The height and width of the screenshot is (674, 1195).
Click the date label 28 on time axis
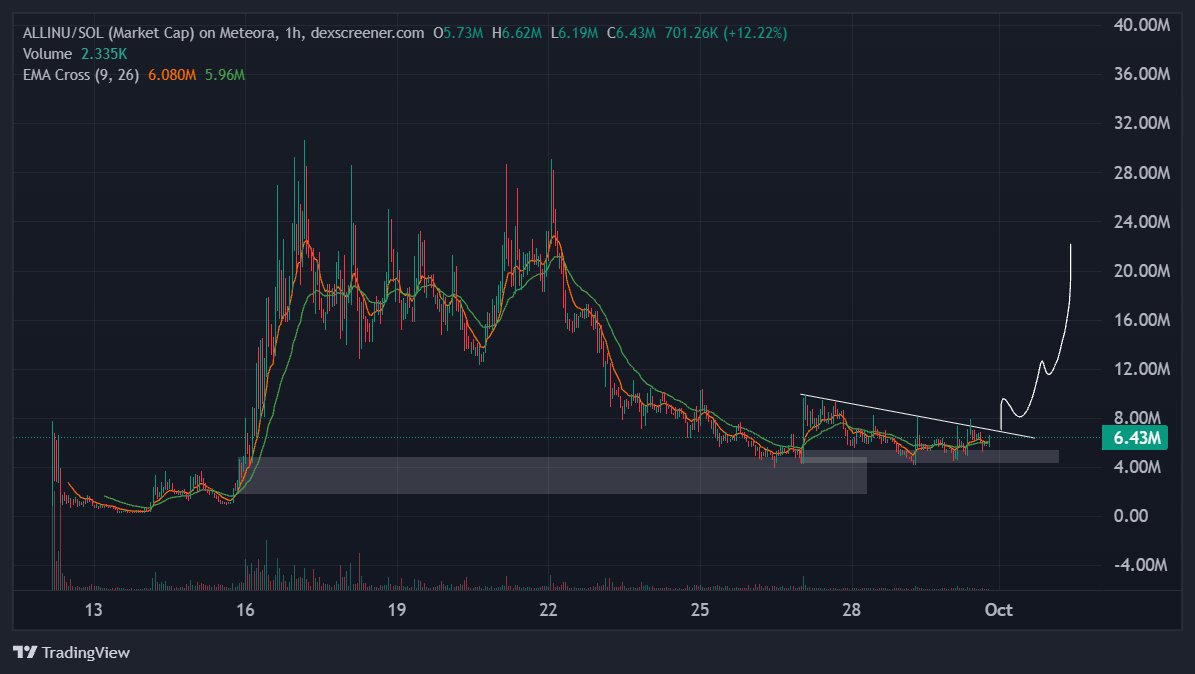pyautogui.click(x=851, y=610)
